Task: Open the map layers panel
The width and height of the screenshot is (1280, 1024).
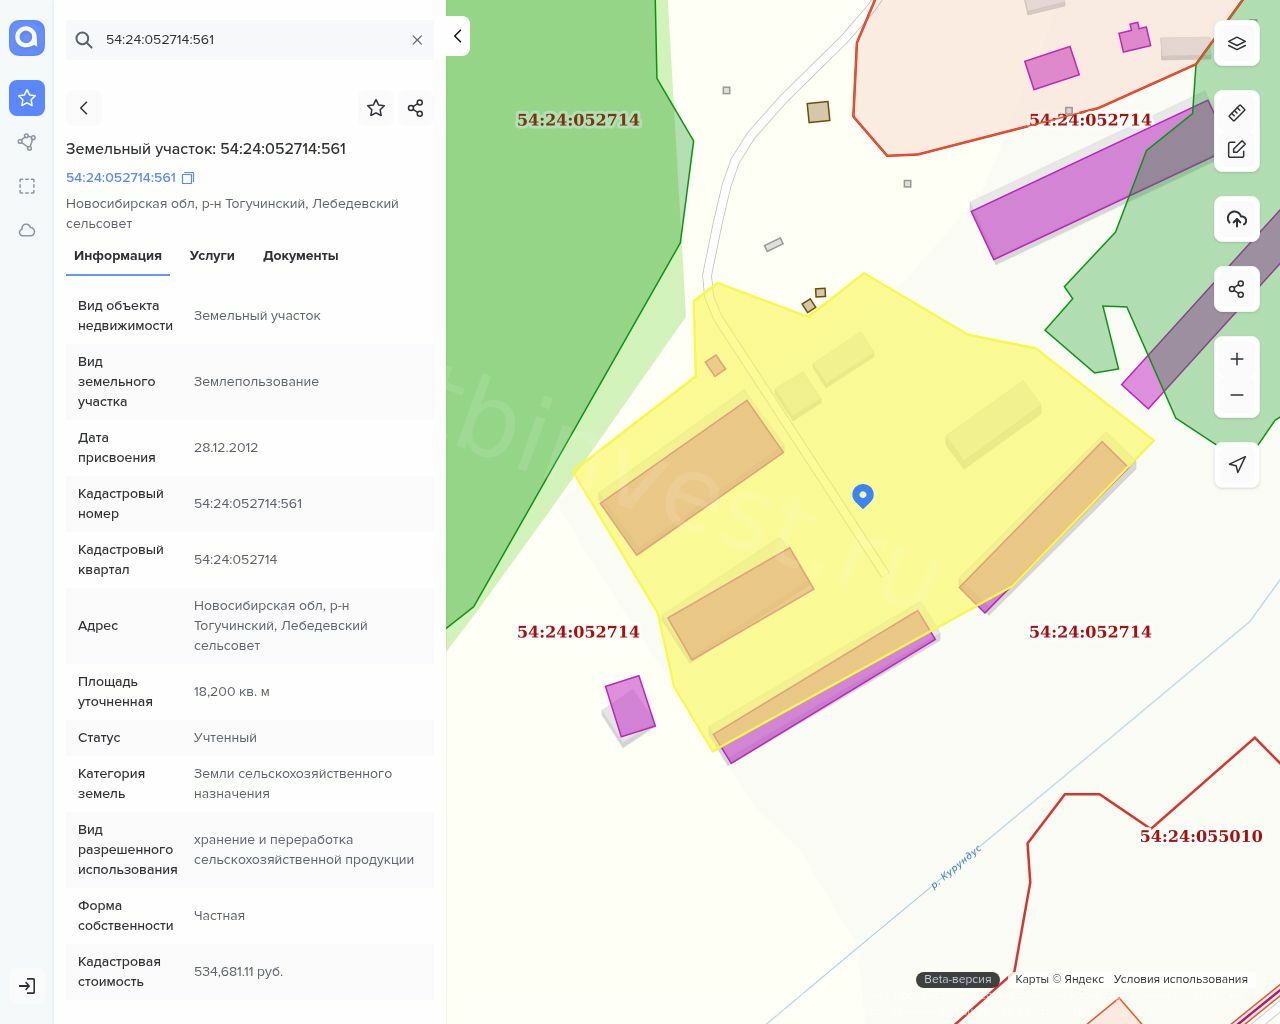Action: click(x=1237, y=43)
